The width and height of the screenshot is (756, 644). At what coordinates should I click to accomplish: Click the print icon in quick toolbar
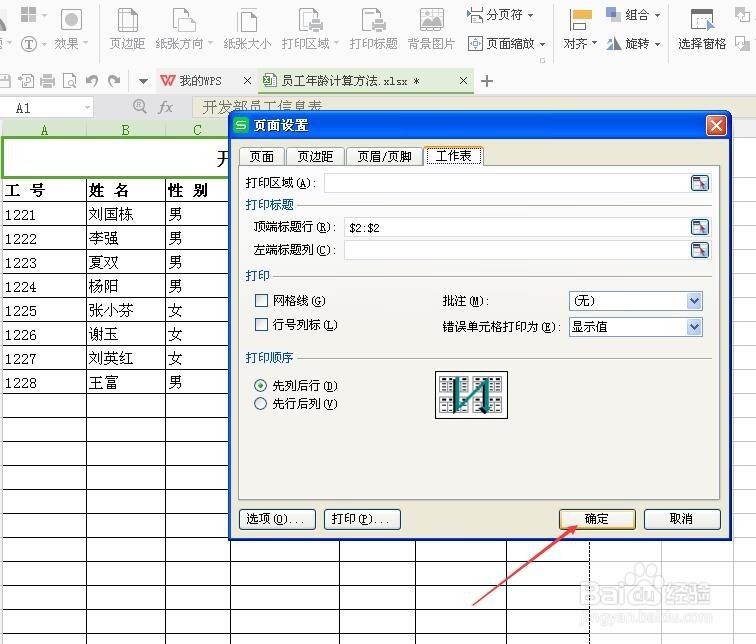[x=47, y=80]
